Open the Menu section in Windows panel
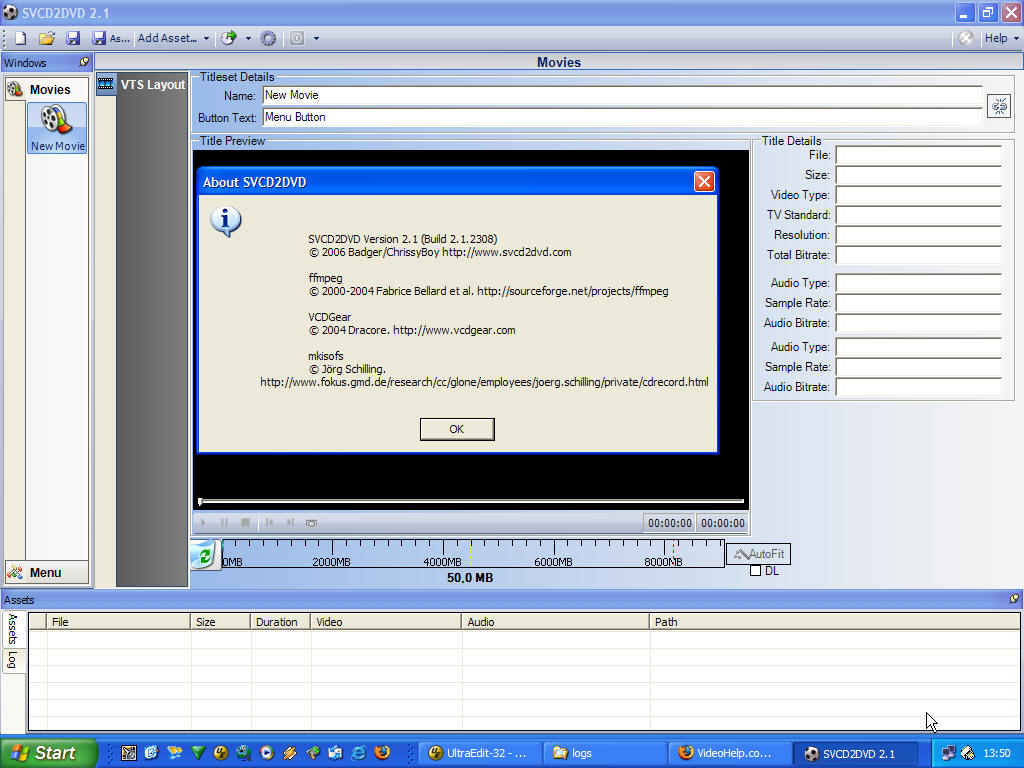Screen dimensions: 1024x768 tap(47, 572)
